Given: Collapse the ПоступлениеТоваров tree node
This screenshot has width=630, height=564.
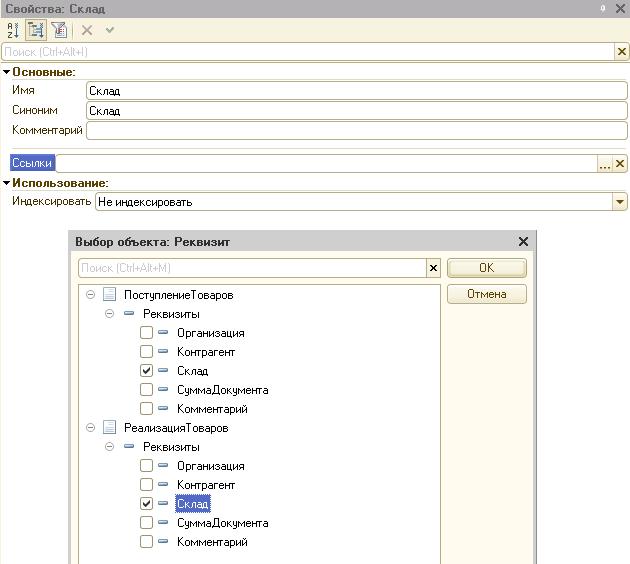Looking at the screenshot, I should click(x=91, y=295).
